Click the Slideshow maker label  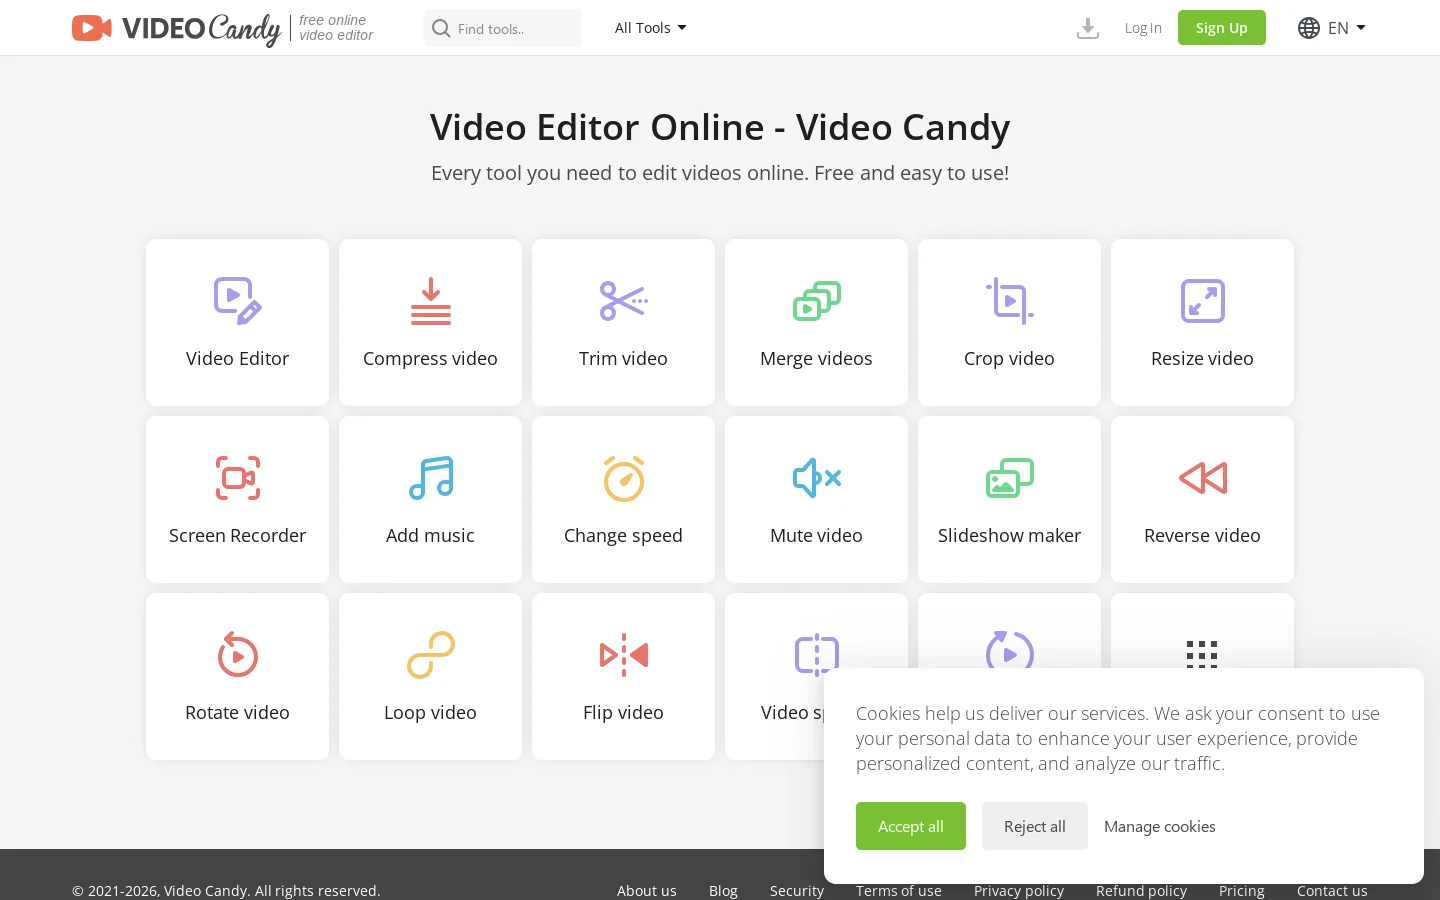1009,535
